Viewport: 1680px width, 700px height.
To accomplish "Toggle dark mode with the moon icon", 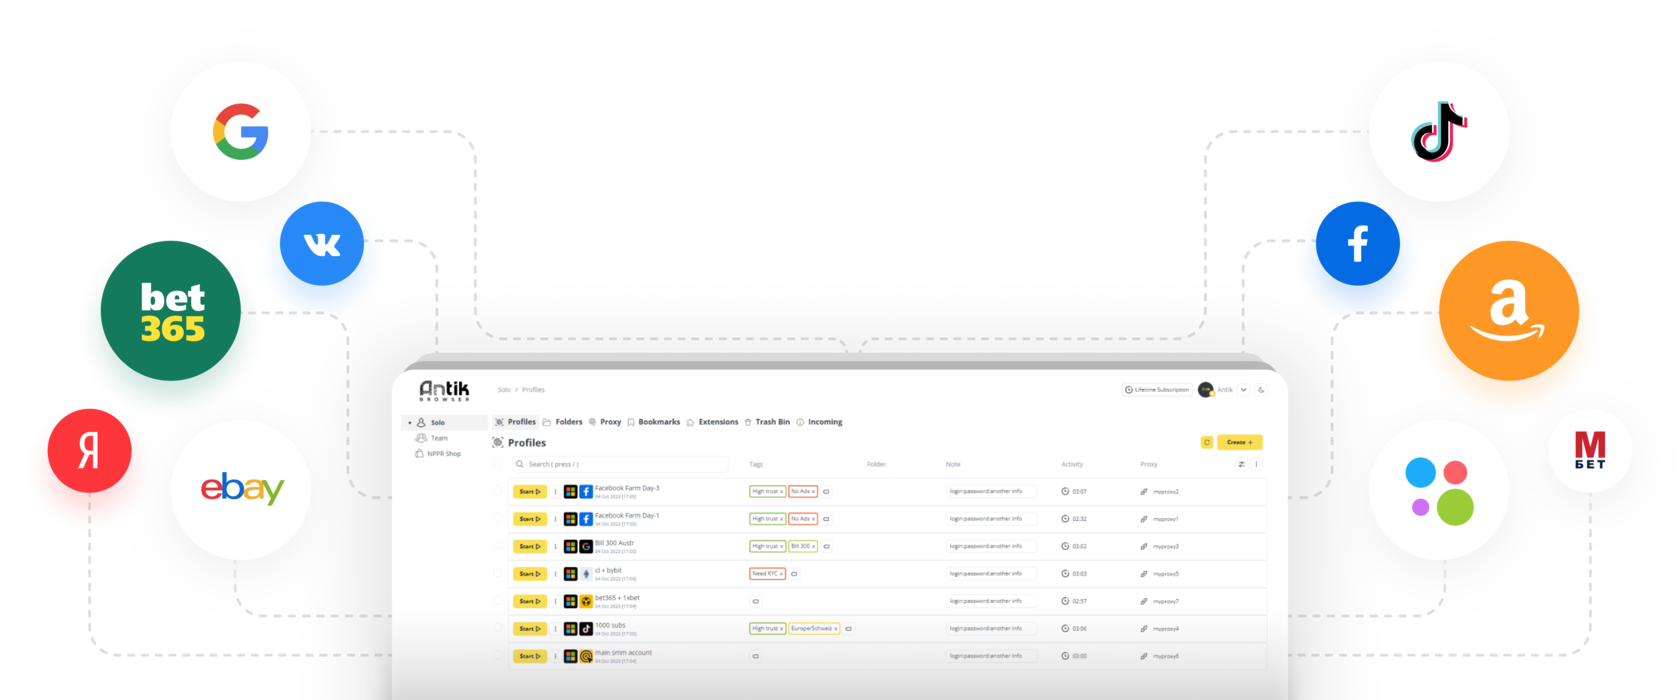I will point(1262,390).
